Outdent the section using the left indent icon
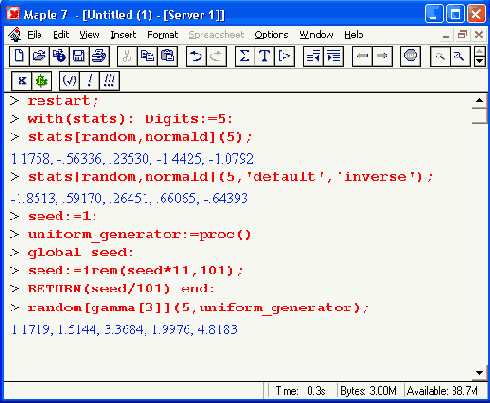Screen dimensions: 490x403 point(313,56)
